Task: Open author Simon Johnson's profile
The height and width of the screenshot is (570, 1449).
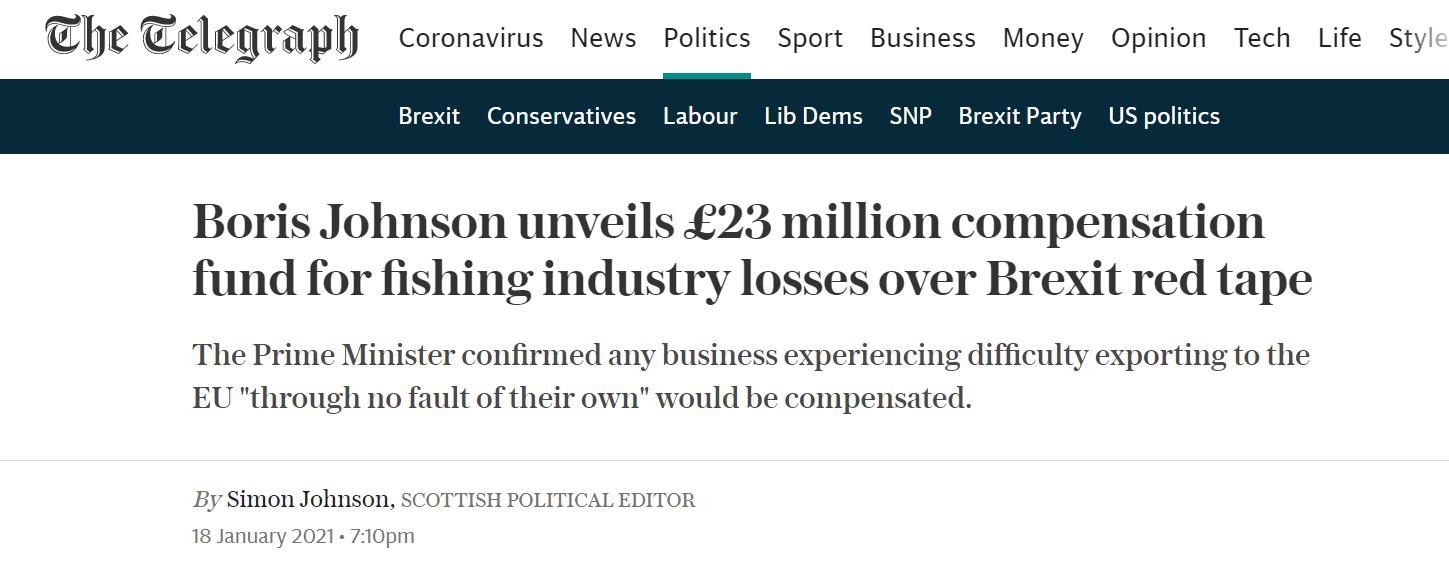Action: pos(309,499)
